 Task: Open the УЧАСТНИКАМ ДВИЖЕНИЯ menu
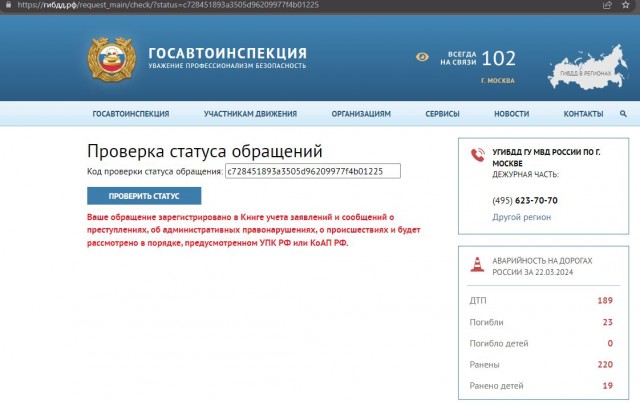click(x=250, y=114)
